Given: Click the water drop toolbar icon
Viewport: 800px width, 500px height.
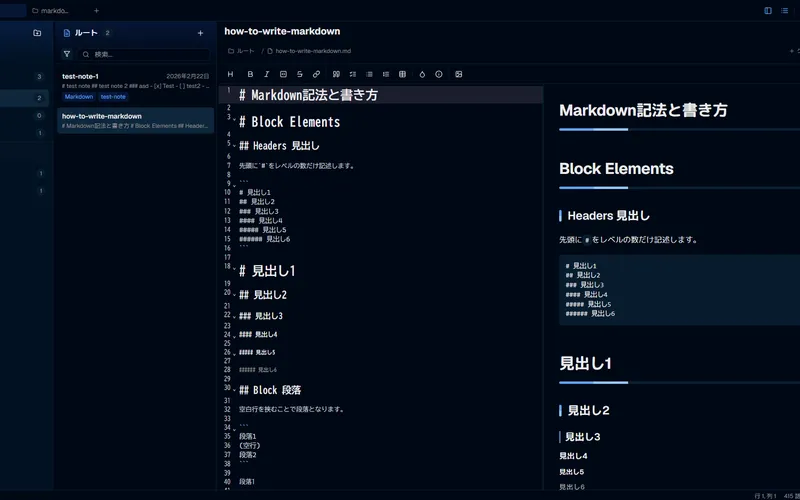Looking at the screenshot, I should point(422,74).
